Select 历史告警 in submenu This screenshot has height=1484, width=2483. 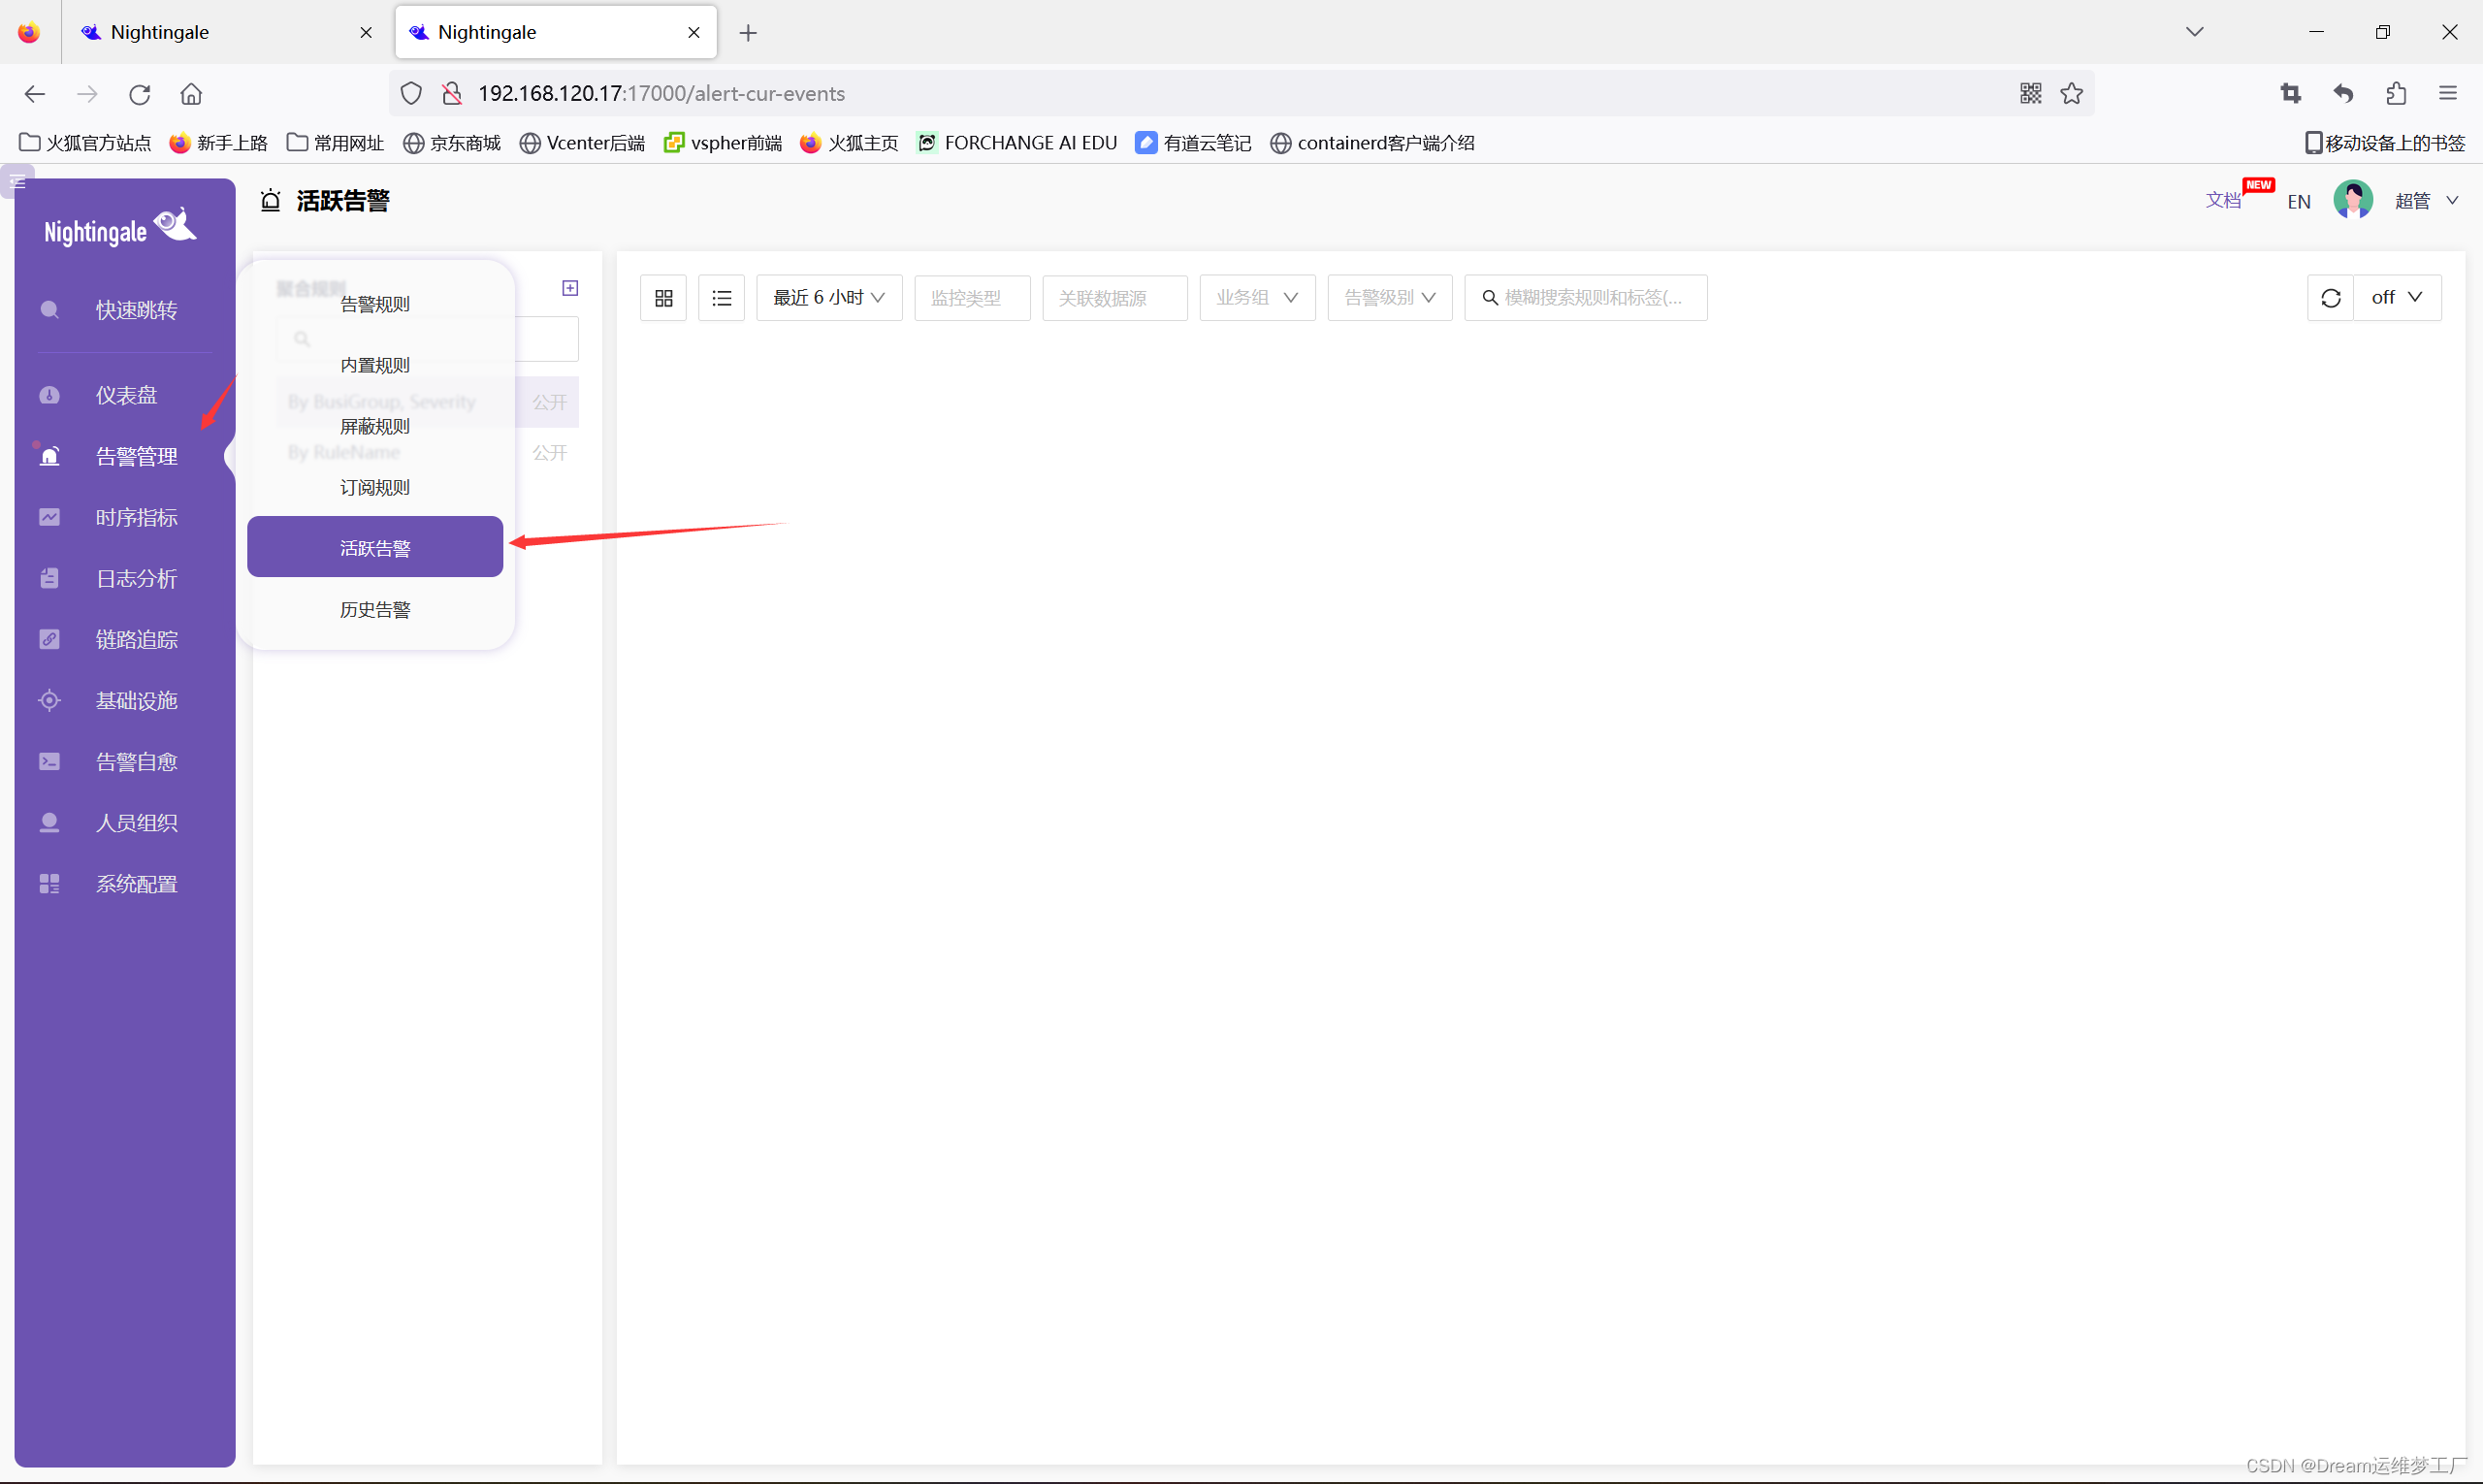pos(375,610)
